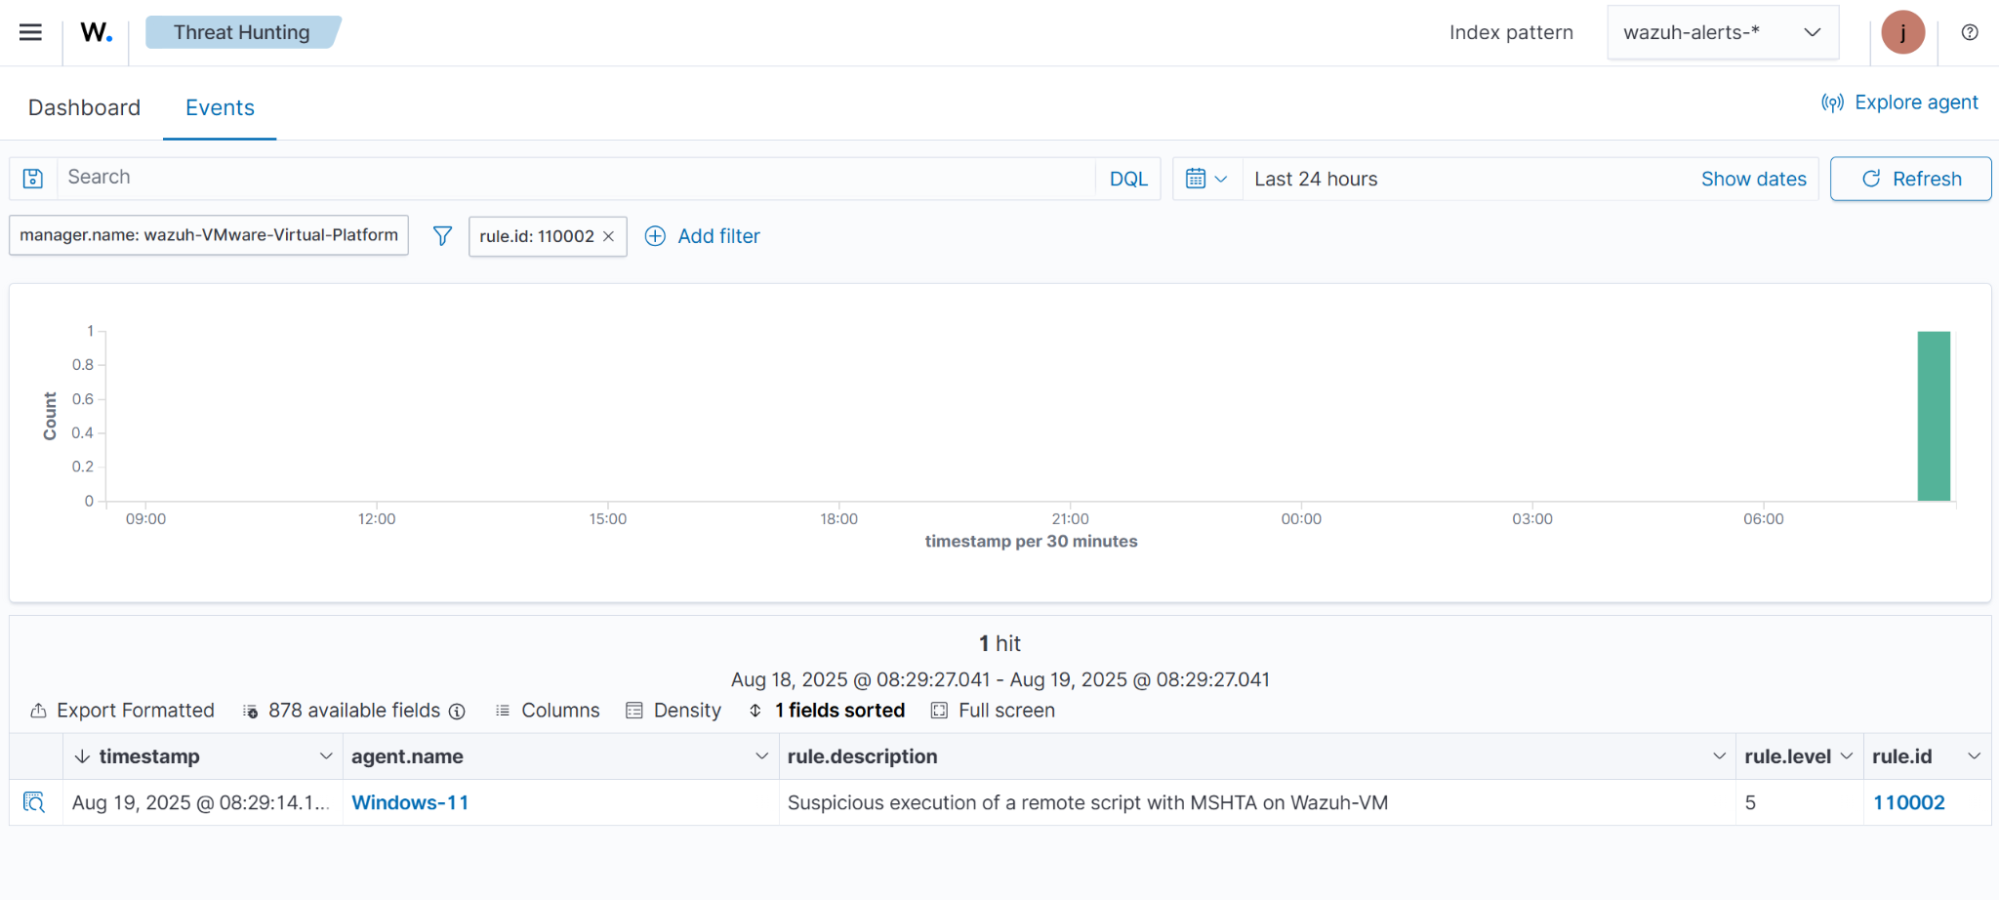Open the wazuh-alerts-* index pattern dropdown
Image resolution: width=1999 pixels, height=900 pixels.
coord(1722,32)
